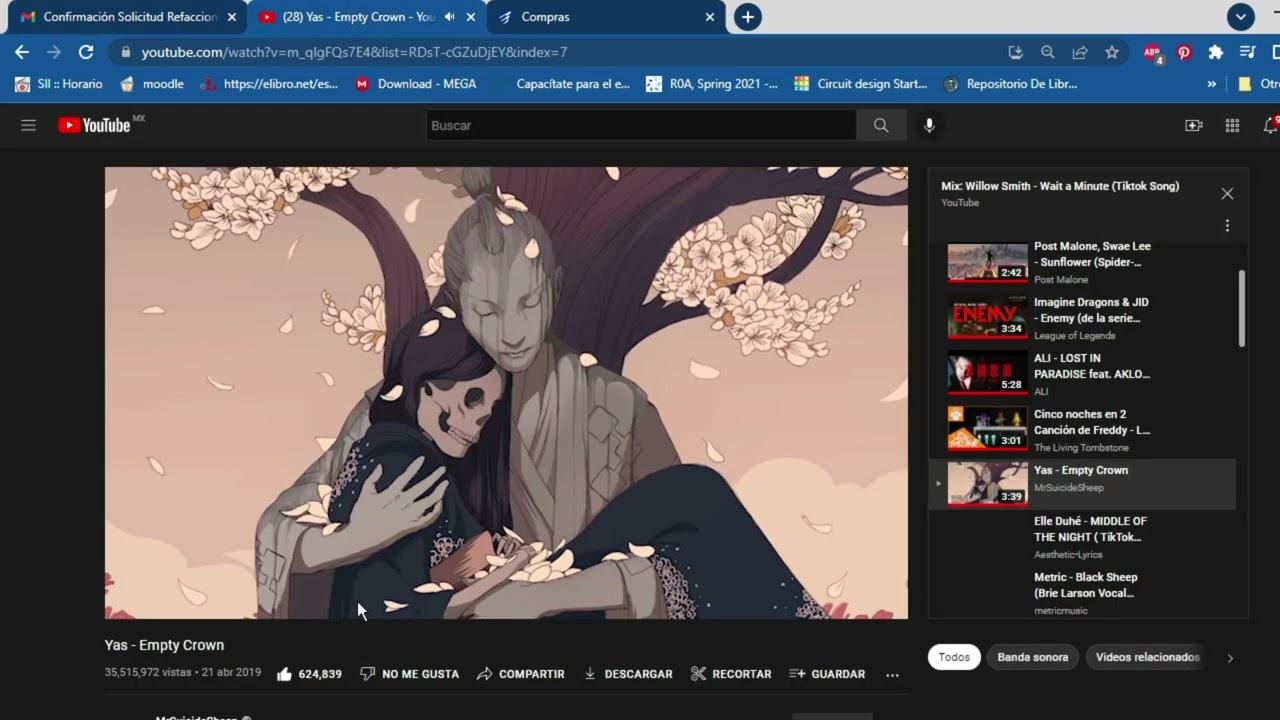1280x720 pixels.
Task: Play Metric - Black Sheep entry
Action: (x=1082, y=592)
